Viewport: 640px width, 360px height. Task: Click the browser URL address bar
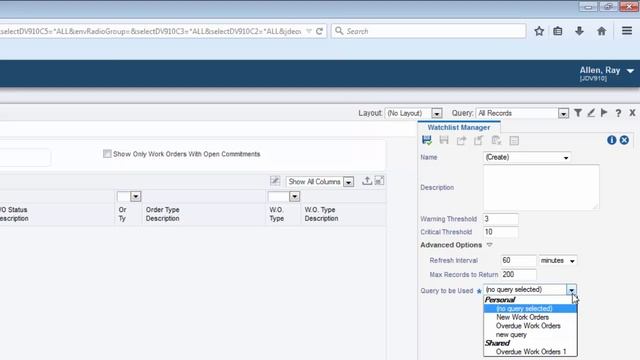coord(151,31)
